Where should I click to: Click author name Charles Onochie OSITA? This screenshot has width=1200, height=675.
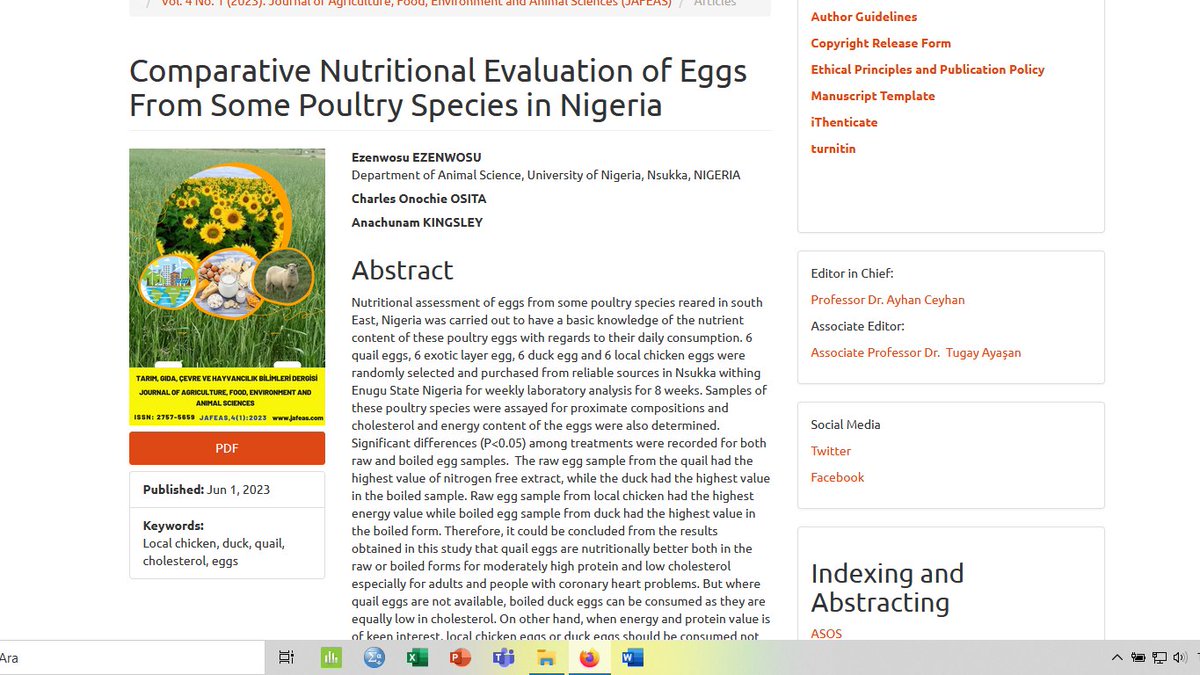click(x=419, y=198)
